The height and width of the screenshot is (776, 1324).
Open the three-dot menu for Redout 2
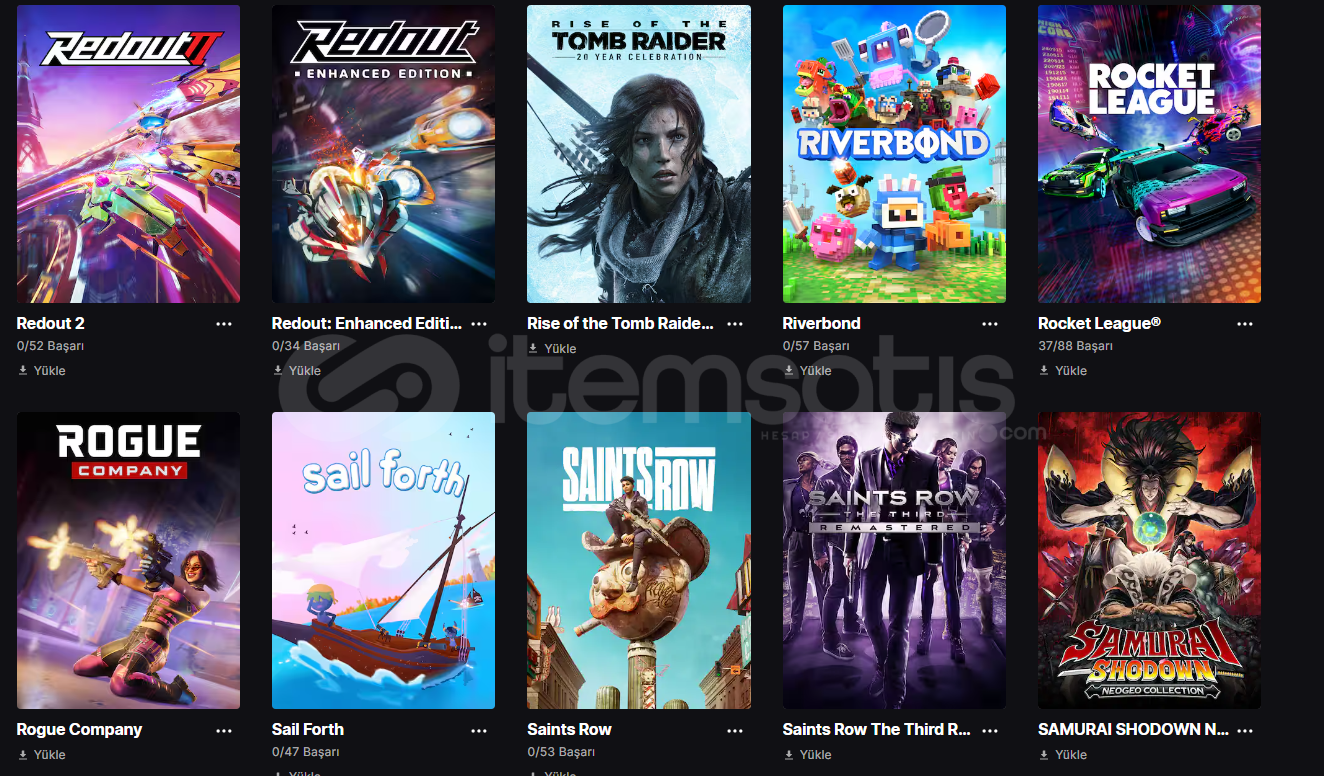[x=224, y=324]
